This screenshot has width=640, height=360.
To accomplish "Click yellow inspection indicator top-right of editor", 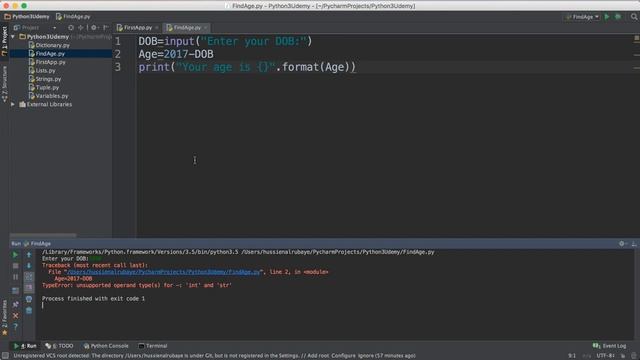I will point(636,38).
